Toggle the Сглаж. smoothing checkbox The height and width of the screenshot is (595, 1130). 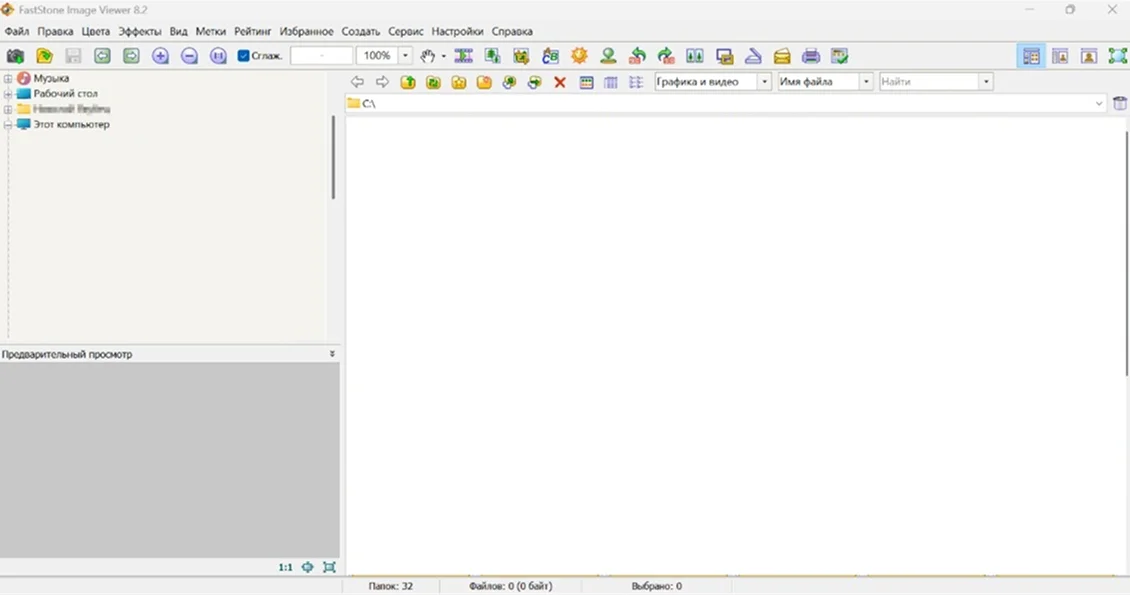coord(244,55)
